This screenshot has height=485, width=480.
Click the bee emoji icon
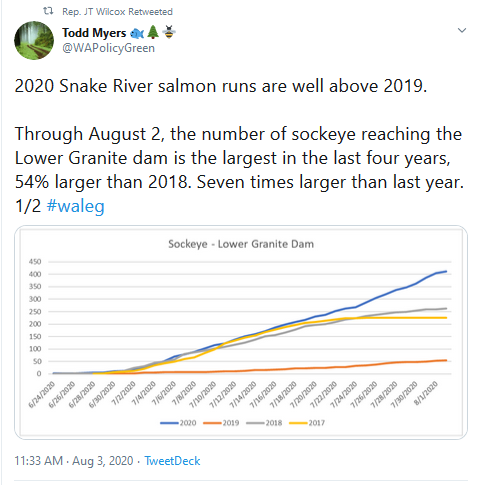coord(169,32)
